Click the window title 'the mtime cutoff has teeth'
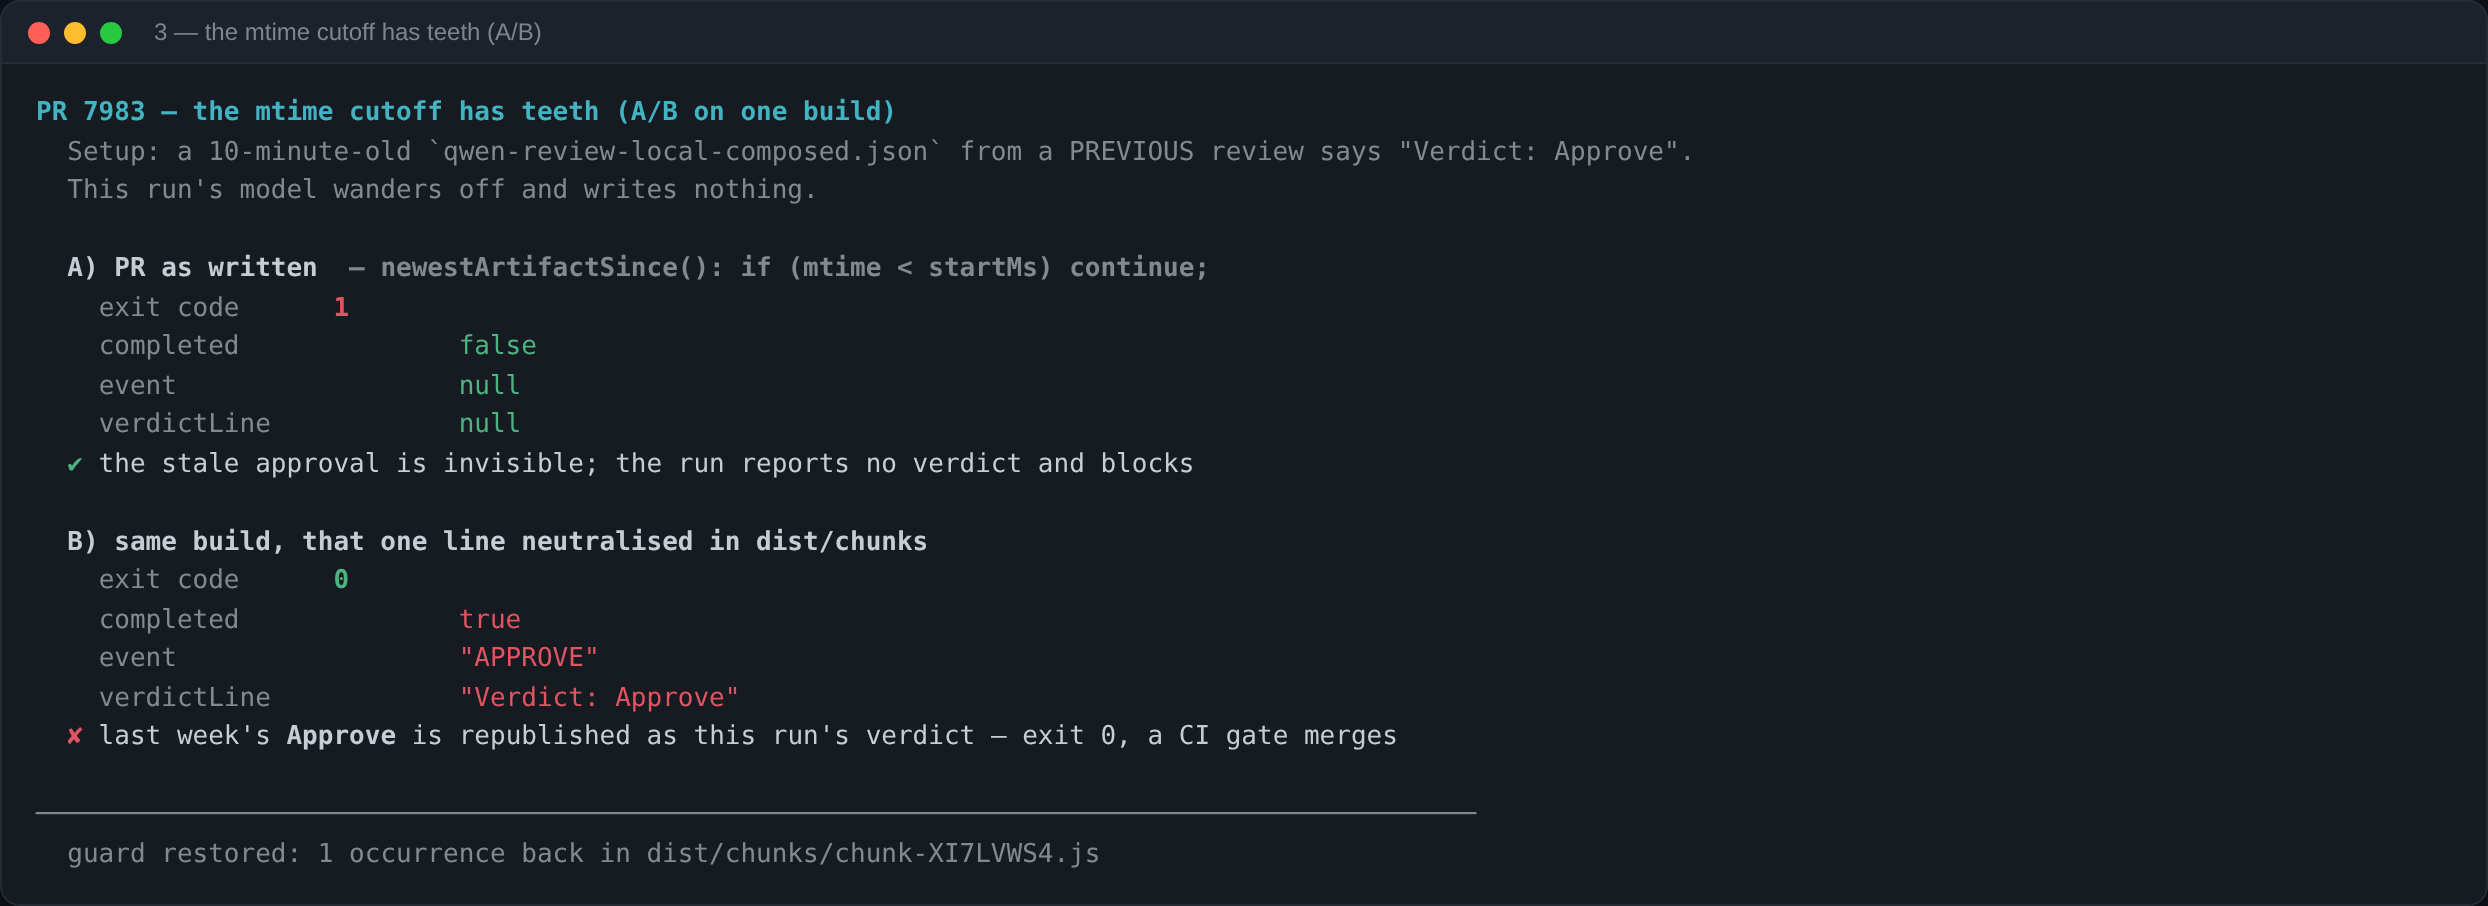Image resolution: width=2488 pixels, height=906 pixels. [348, 32]
